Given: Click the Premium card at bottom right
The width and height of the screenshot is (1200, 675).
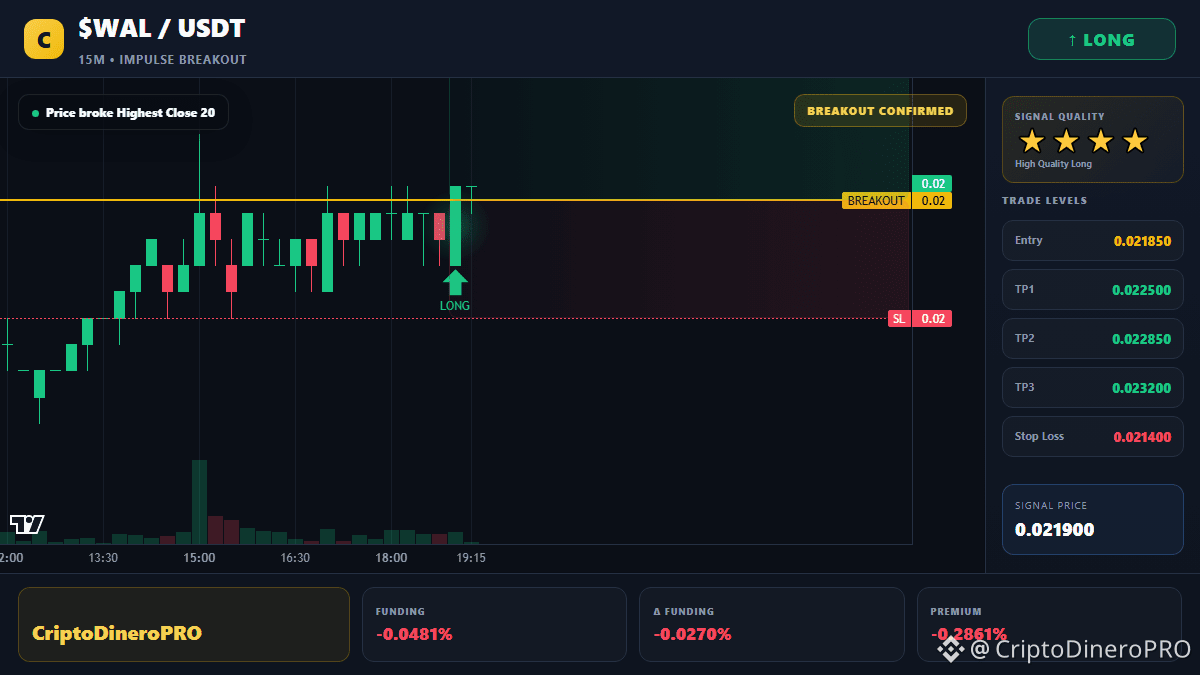Looking at the screenshot, I should (1050, 624).
